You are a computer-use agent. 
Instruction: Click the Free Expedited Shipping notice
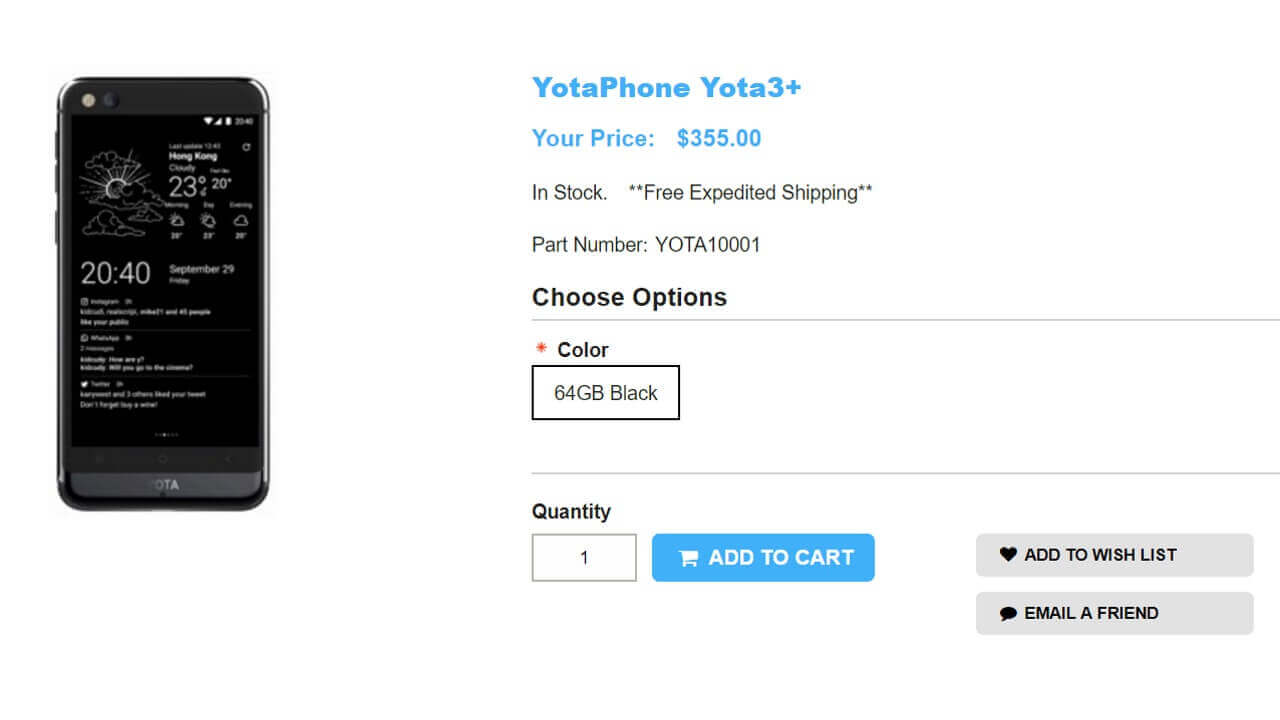(750, 193)
